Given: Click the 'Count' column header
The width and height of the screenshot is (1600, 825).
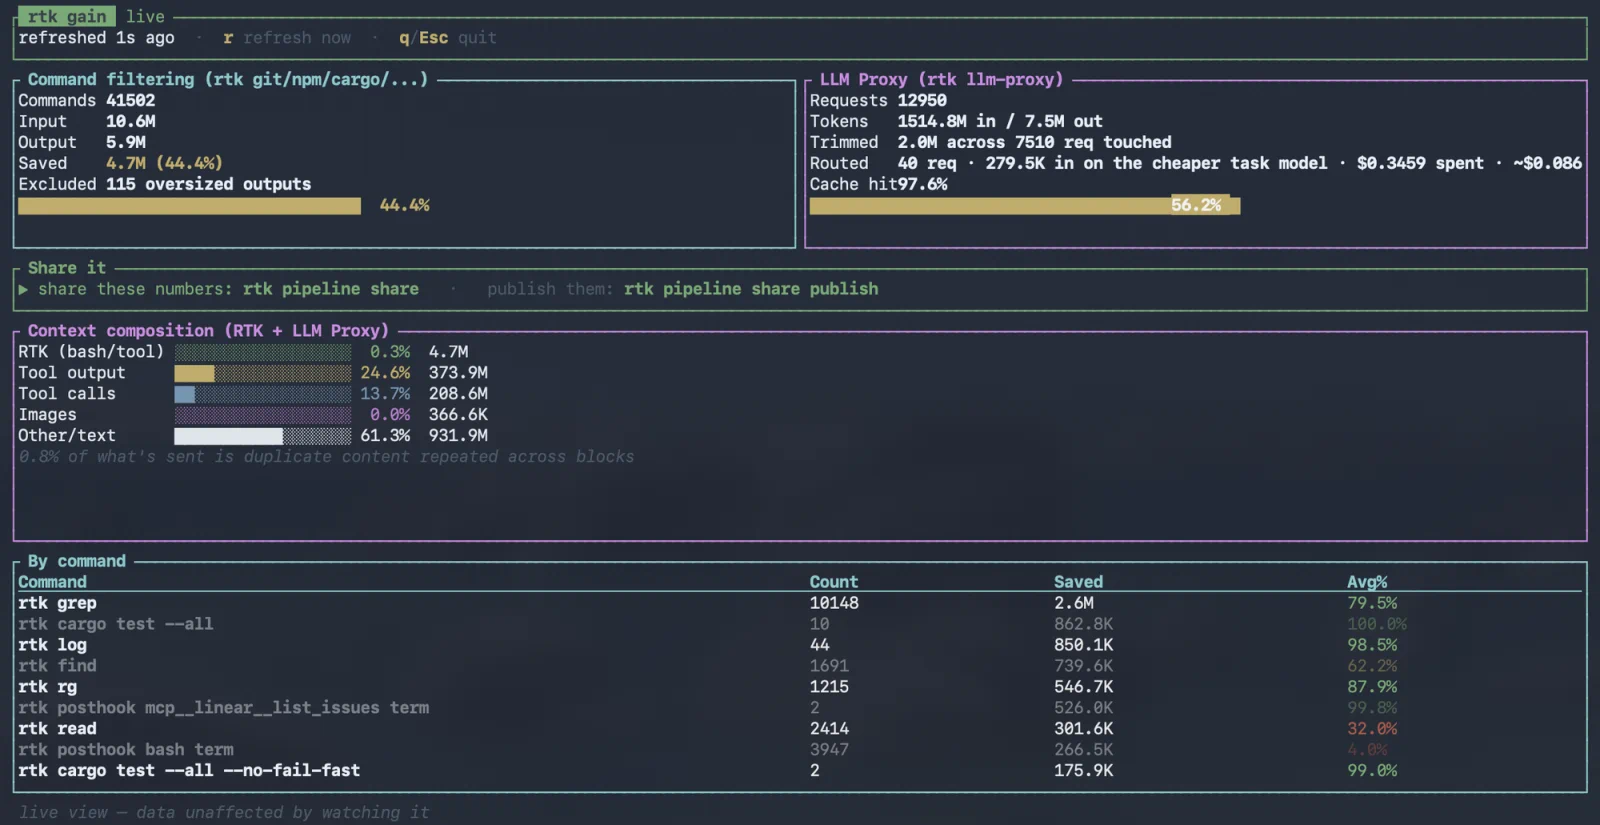Looking at the screenshot, I should tap(834, 582).
